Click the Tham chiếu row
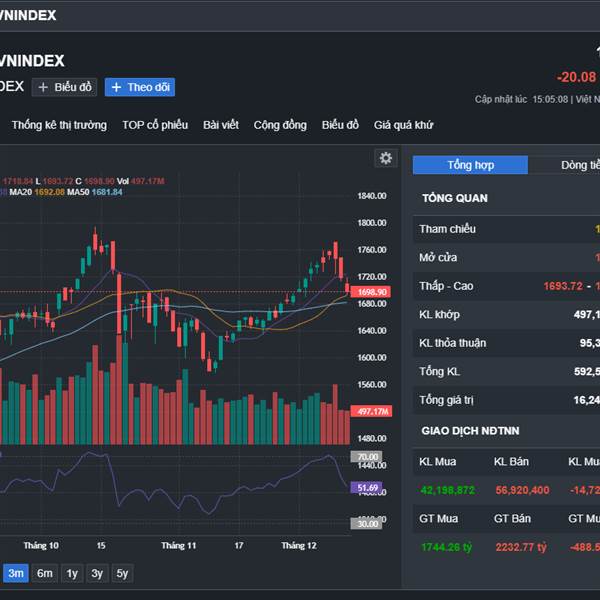Viewport: 600px width, 600px height. pyautogui.click(x=506, y=229)
